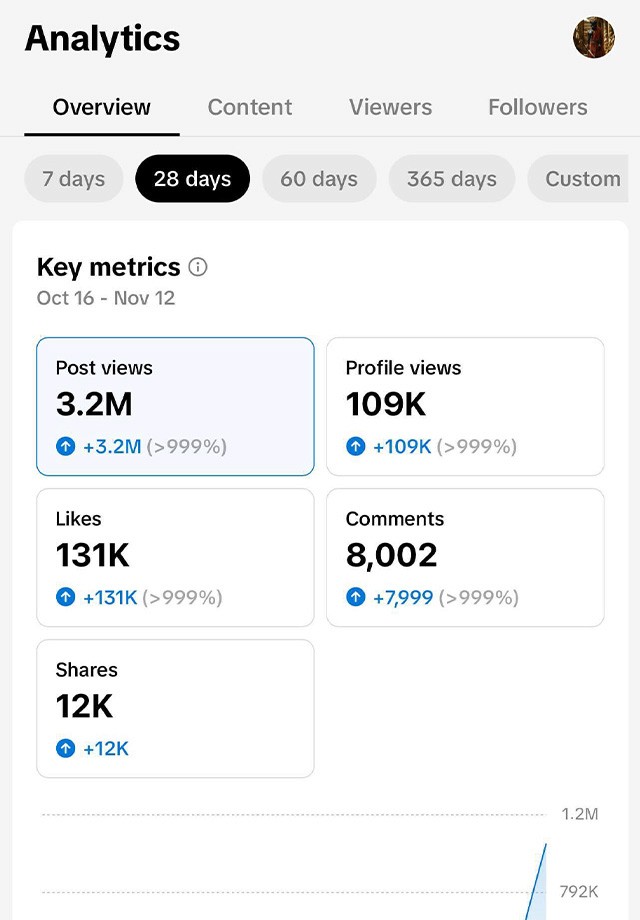Screen dimensions: 640x920
Task: Select the Profile views metric card
Action: coord(465,406)
